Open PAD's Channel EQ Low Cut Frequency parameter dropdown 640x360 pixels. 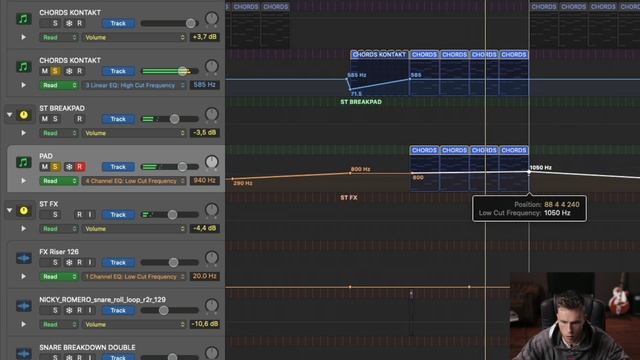point(134,181)
